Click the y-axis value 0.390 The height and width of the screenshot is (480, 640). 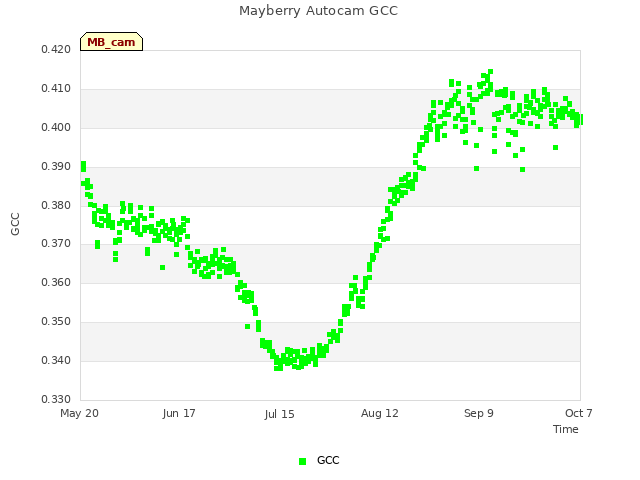point(56,167)
